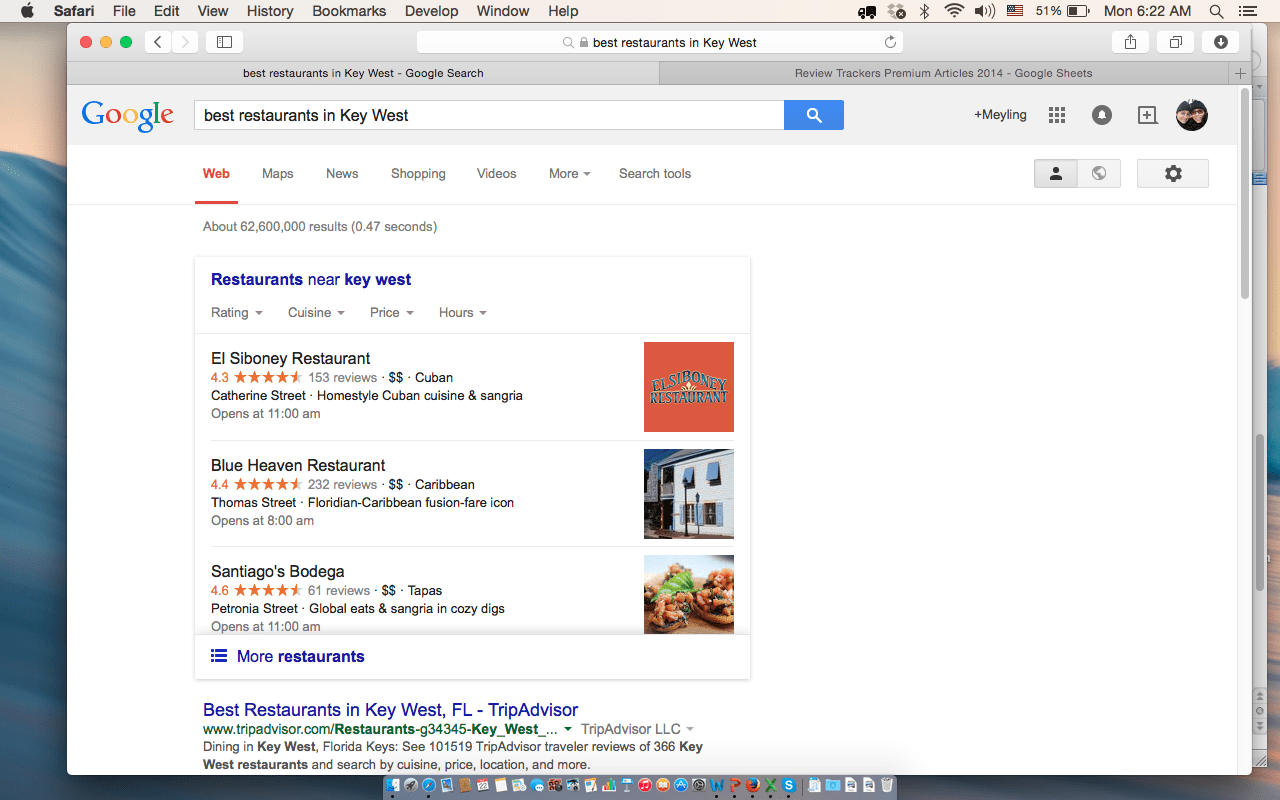Viewport: 1280px width, 800px height.
Task: Expand the Rating filter
Action: tap(237, 312)
